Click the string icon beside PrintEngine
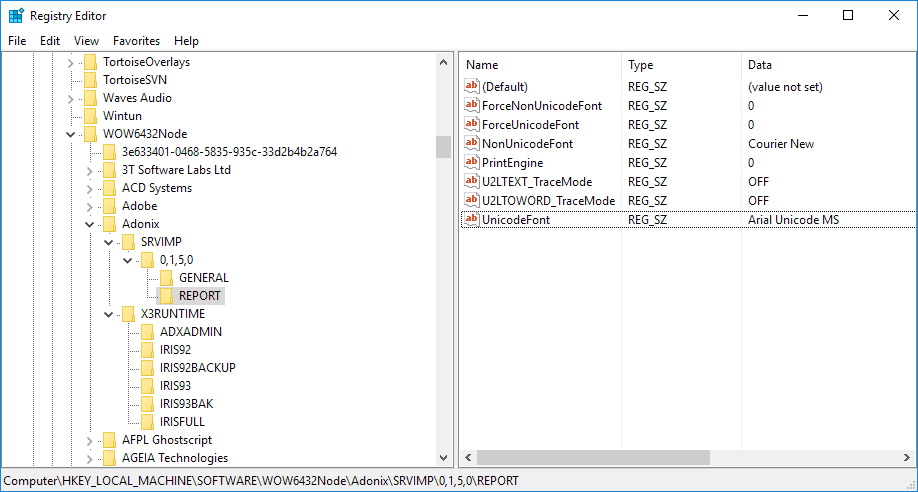 [x=471, y=162]
